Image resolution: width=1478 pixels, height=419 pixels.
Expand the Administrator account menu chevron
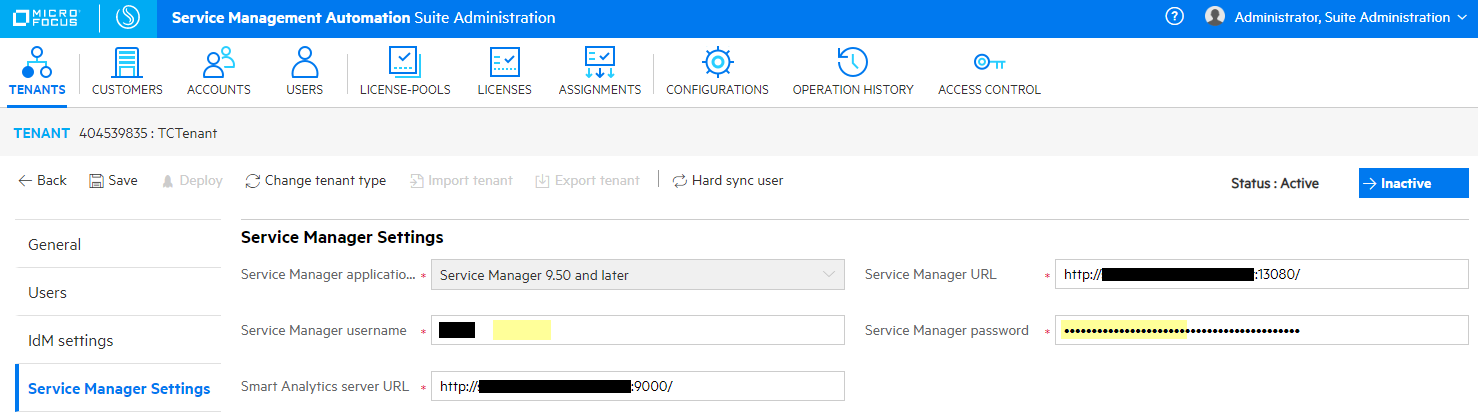click(1464, 18)
